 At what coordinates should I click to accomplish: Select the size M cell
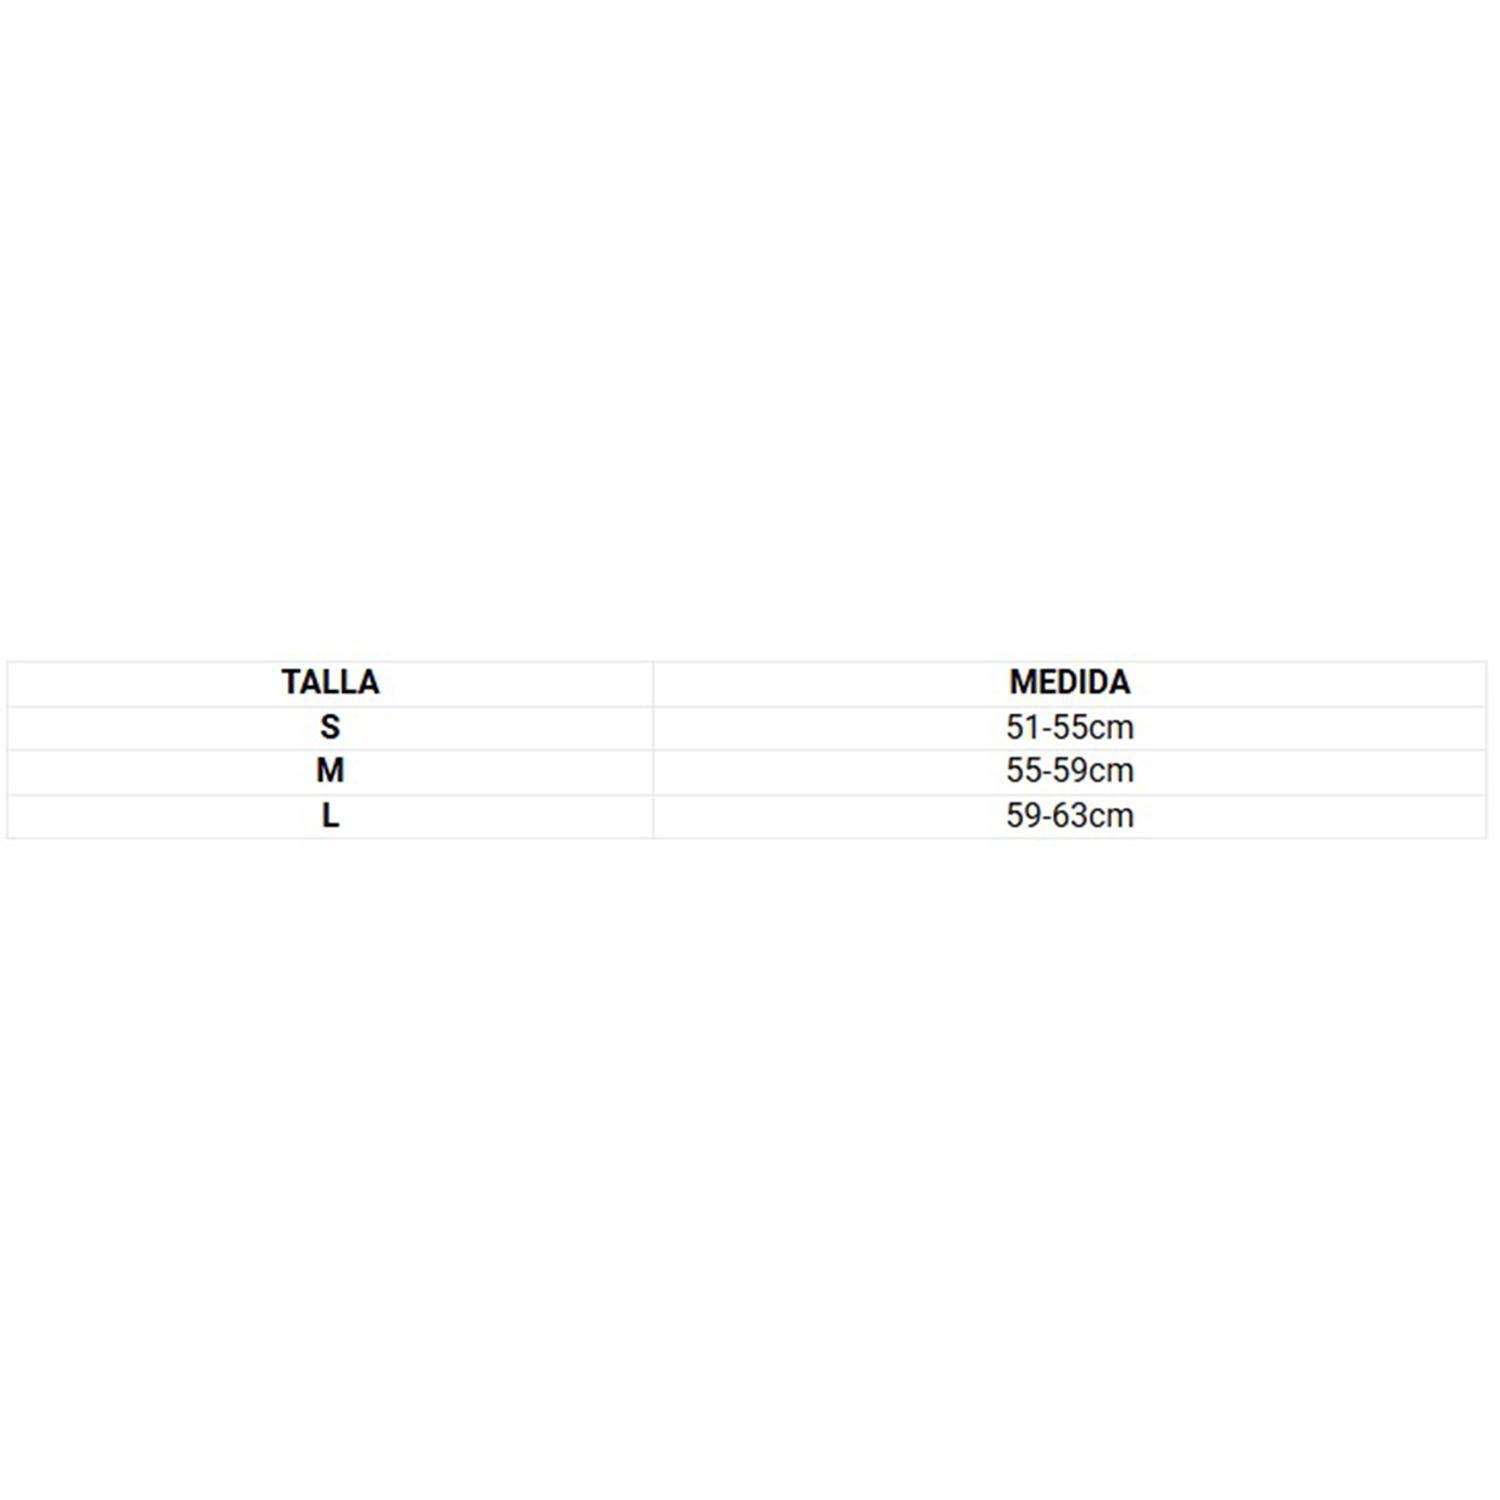pos(330,772)
